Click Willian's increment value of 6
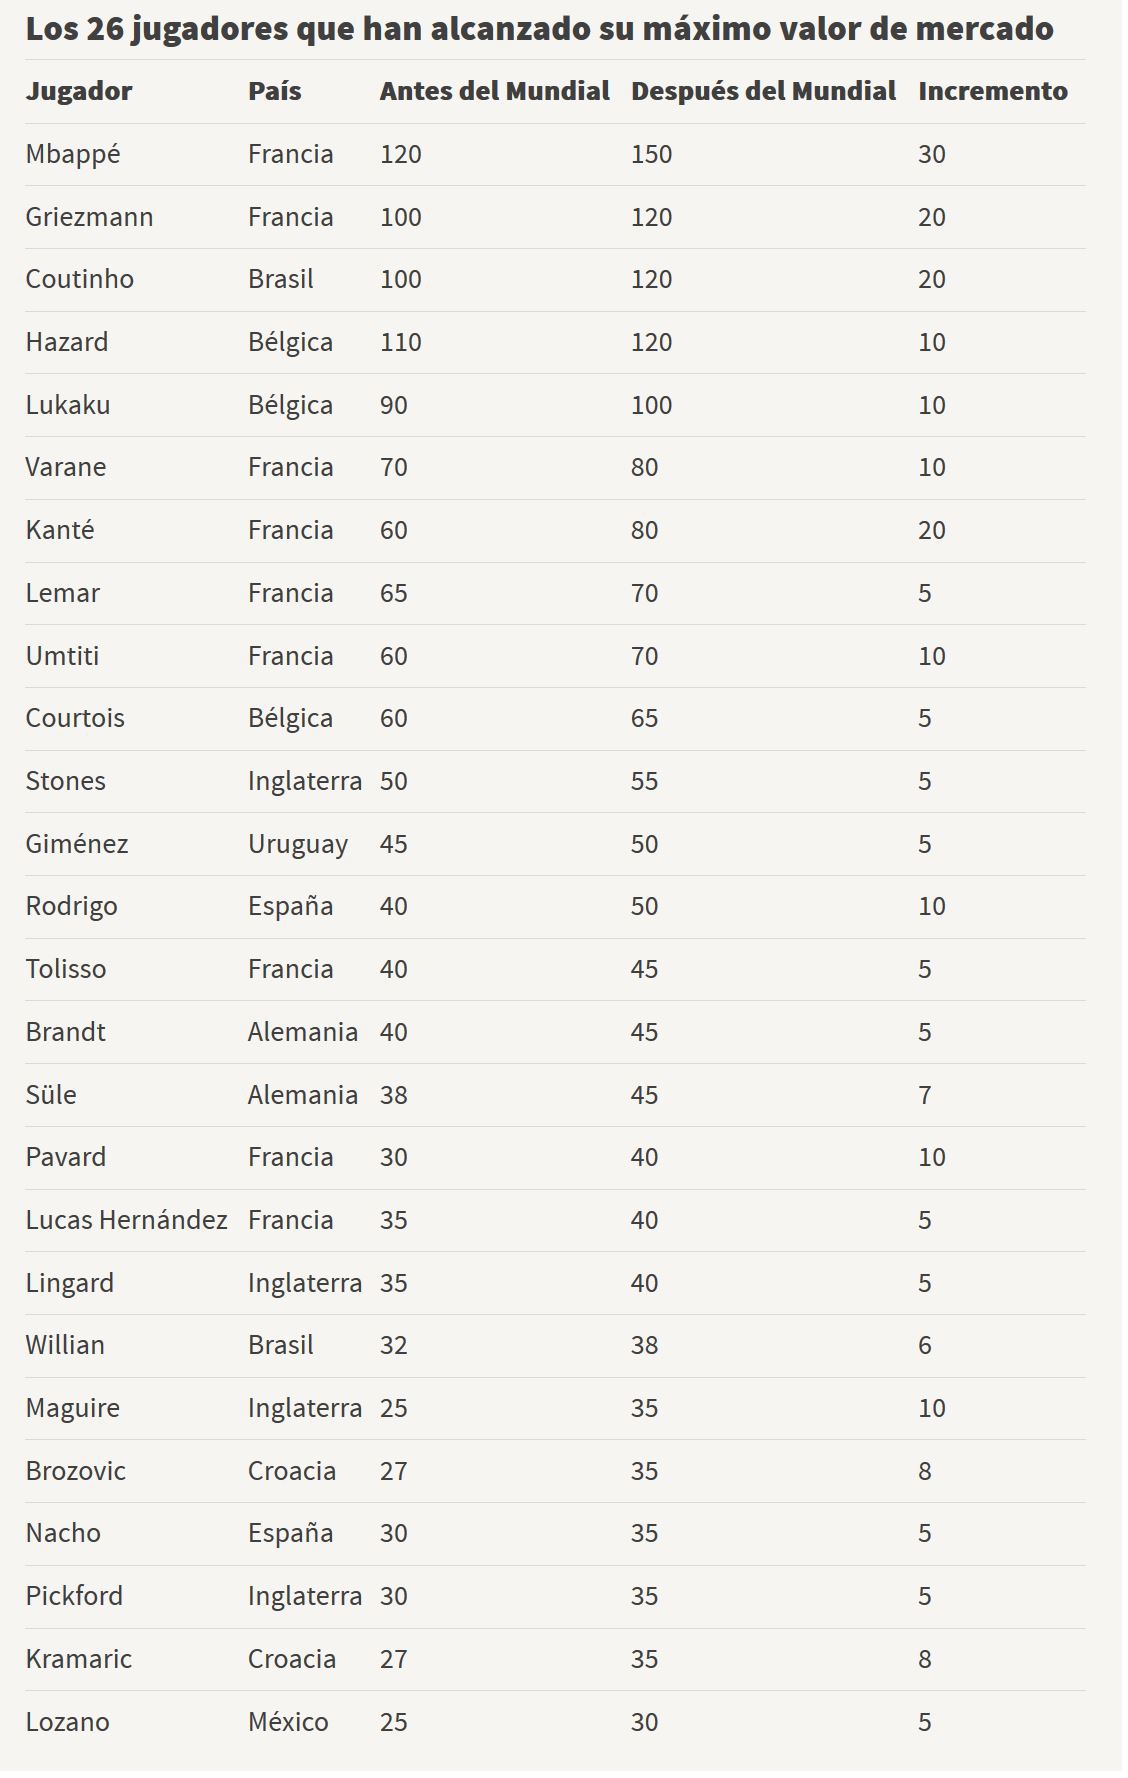 [925, 1345]
